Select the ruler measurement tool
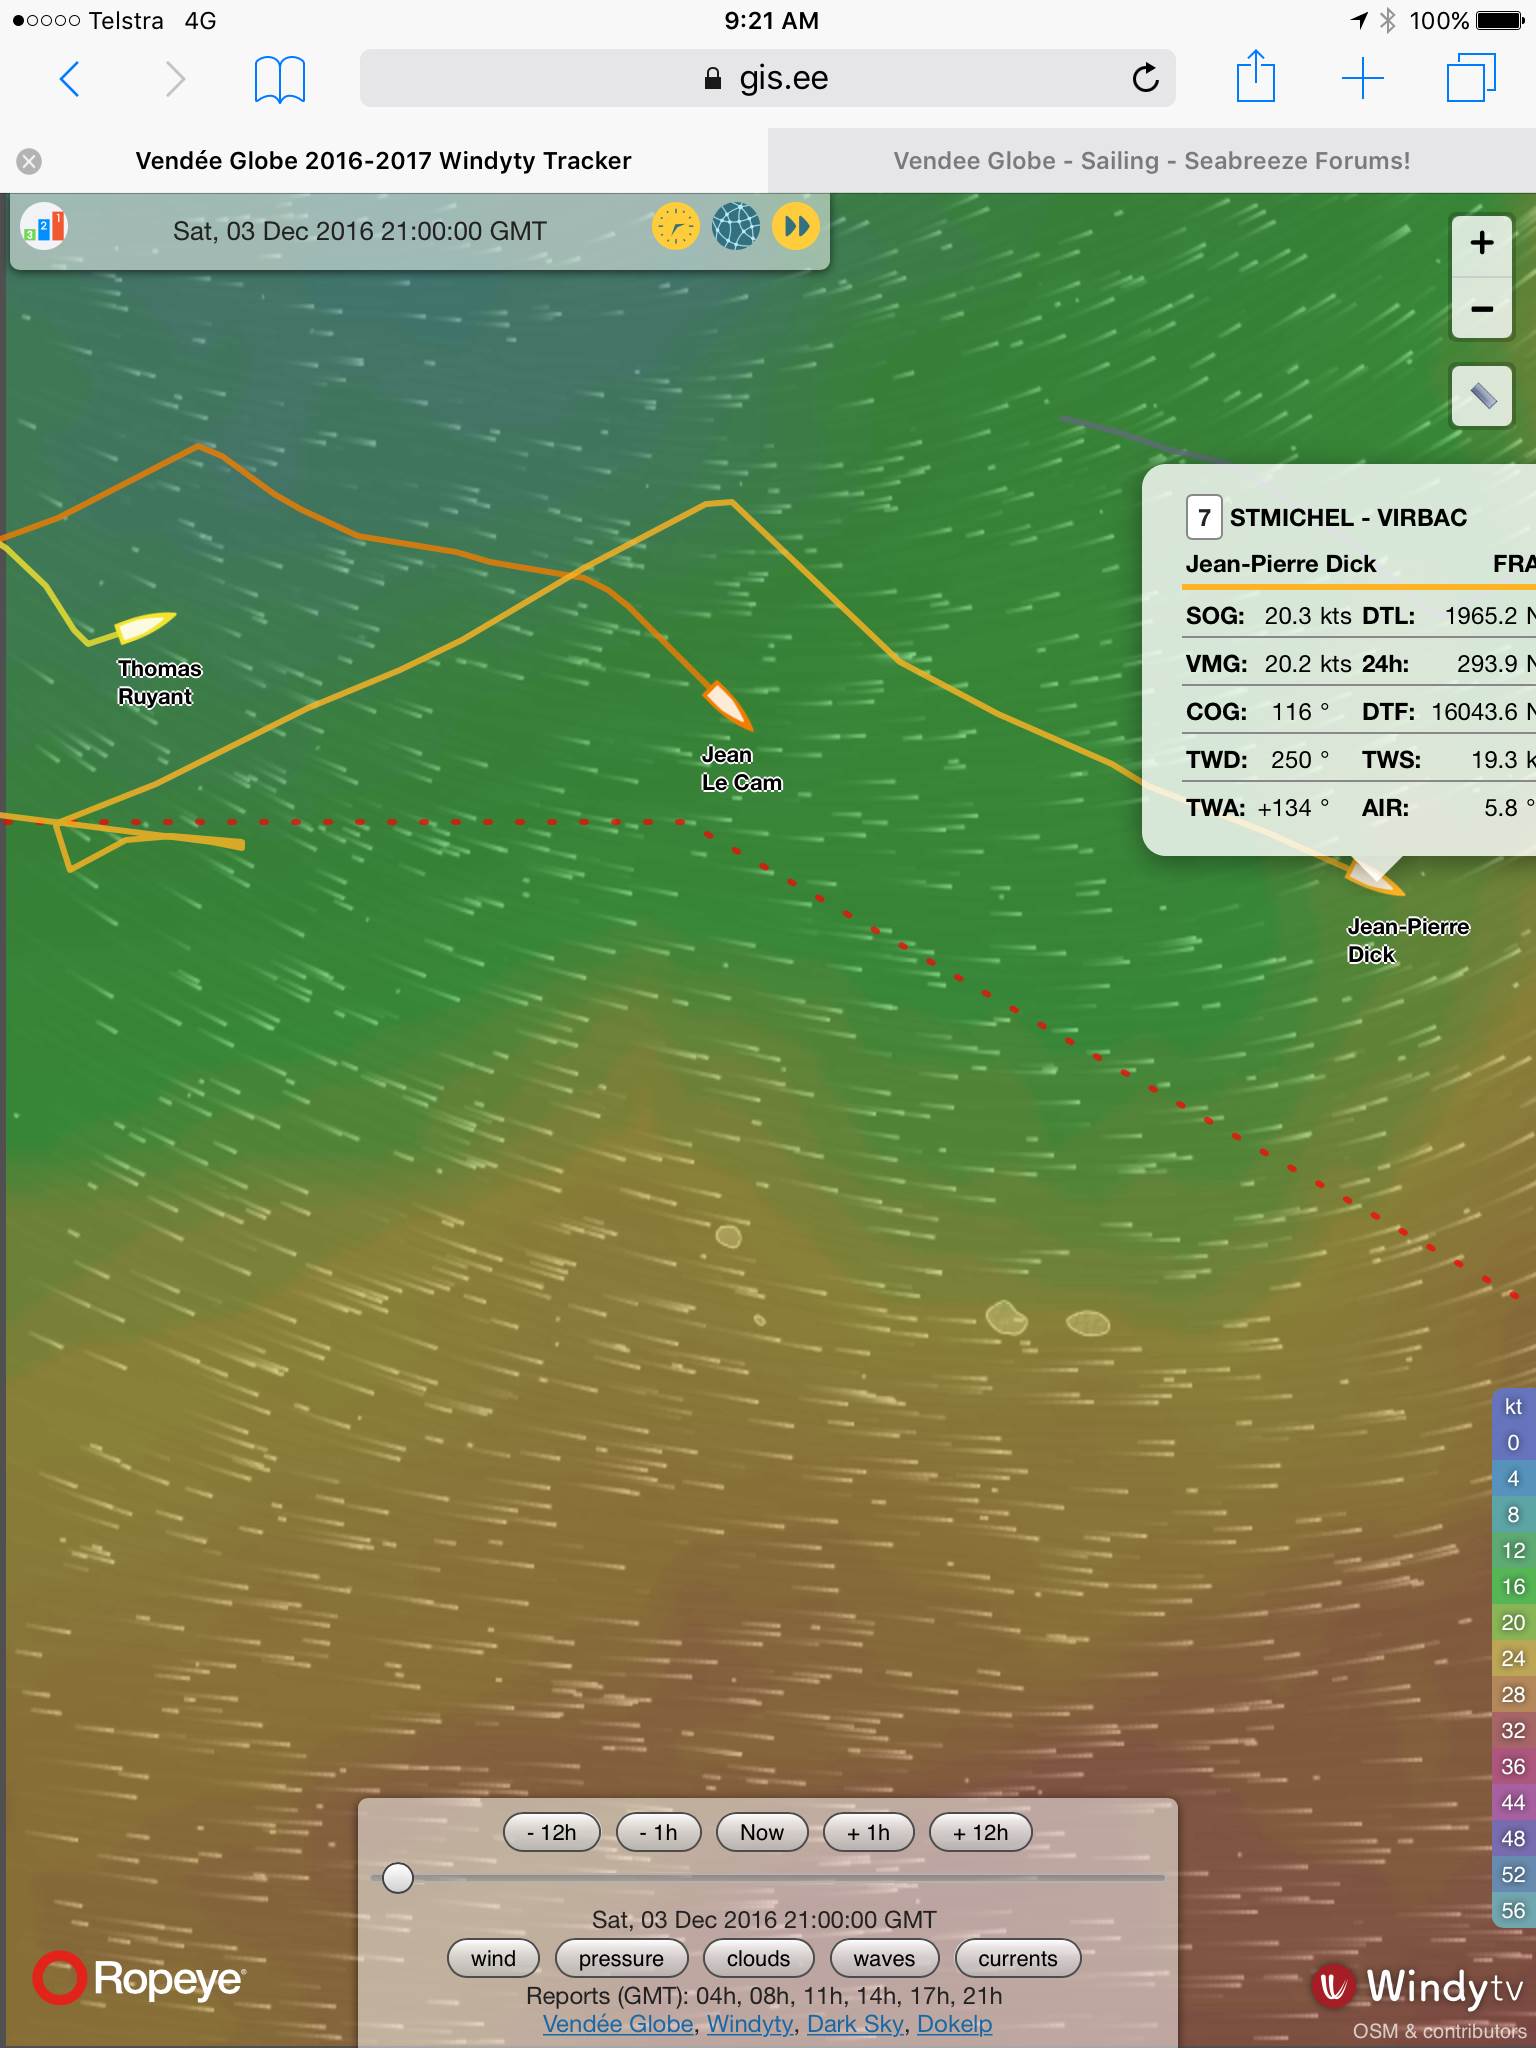This screenshot has height=2048, width=1536. click(1481, 397)
